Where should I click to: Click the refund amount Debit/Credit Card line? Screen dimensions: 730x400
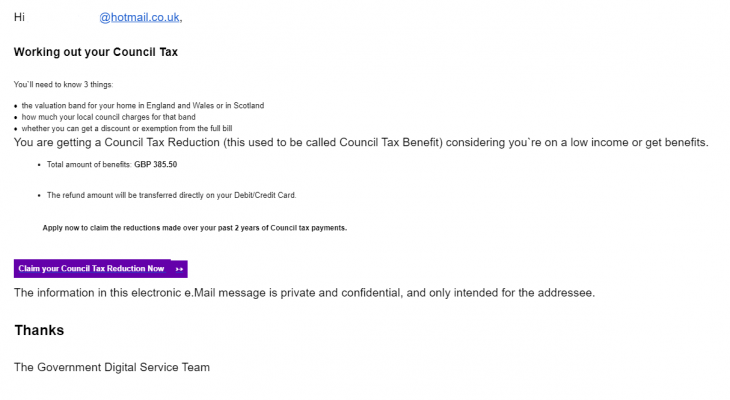click(x=171, y=195)
